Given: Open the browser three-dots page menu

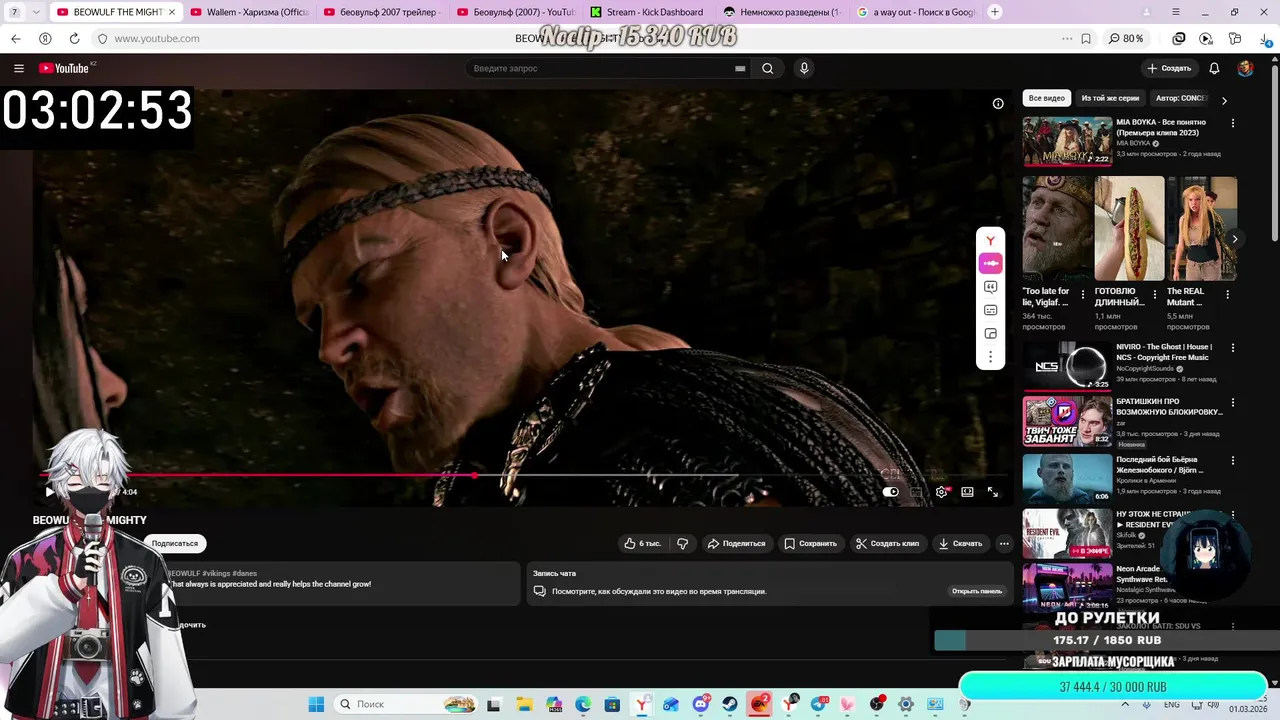Looking at the screenshot, I should coord(1067,38).
